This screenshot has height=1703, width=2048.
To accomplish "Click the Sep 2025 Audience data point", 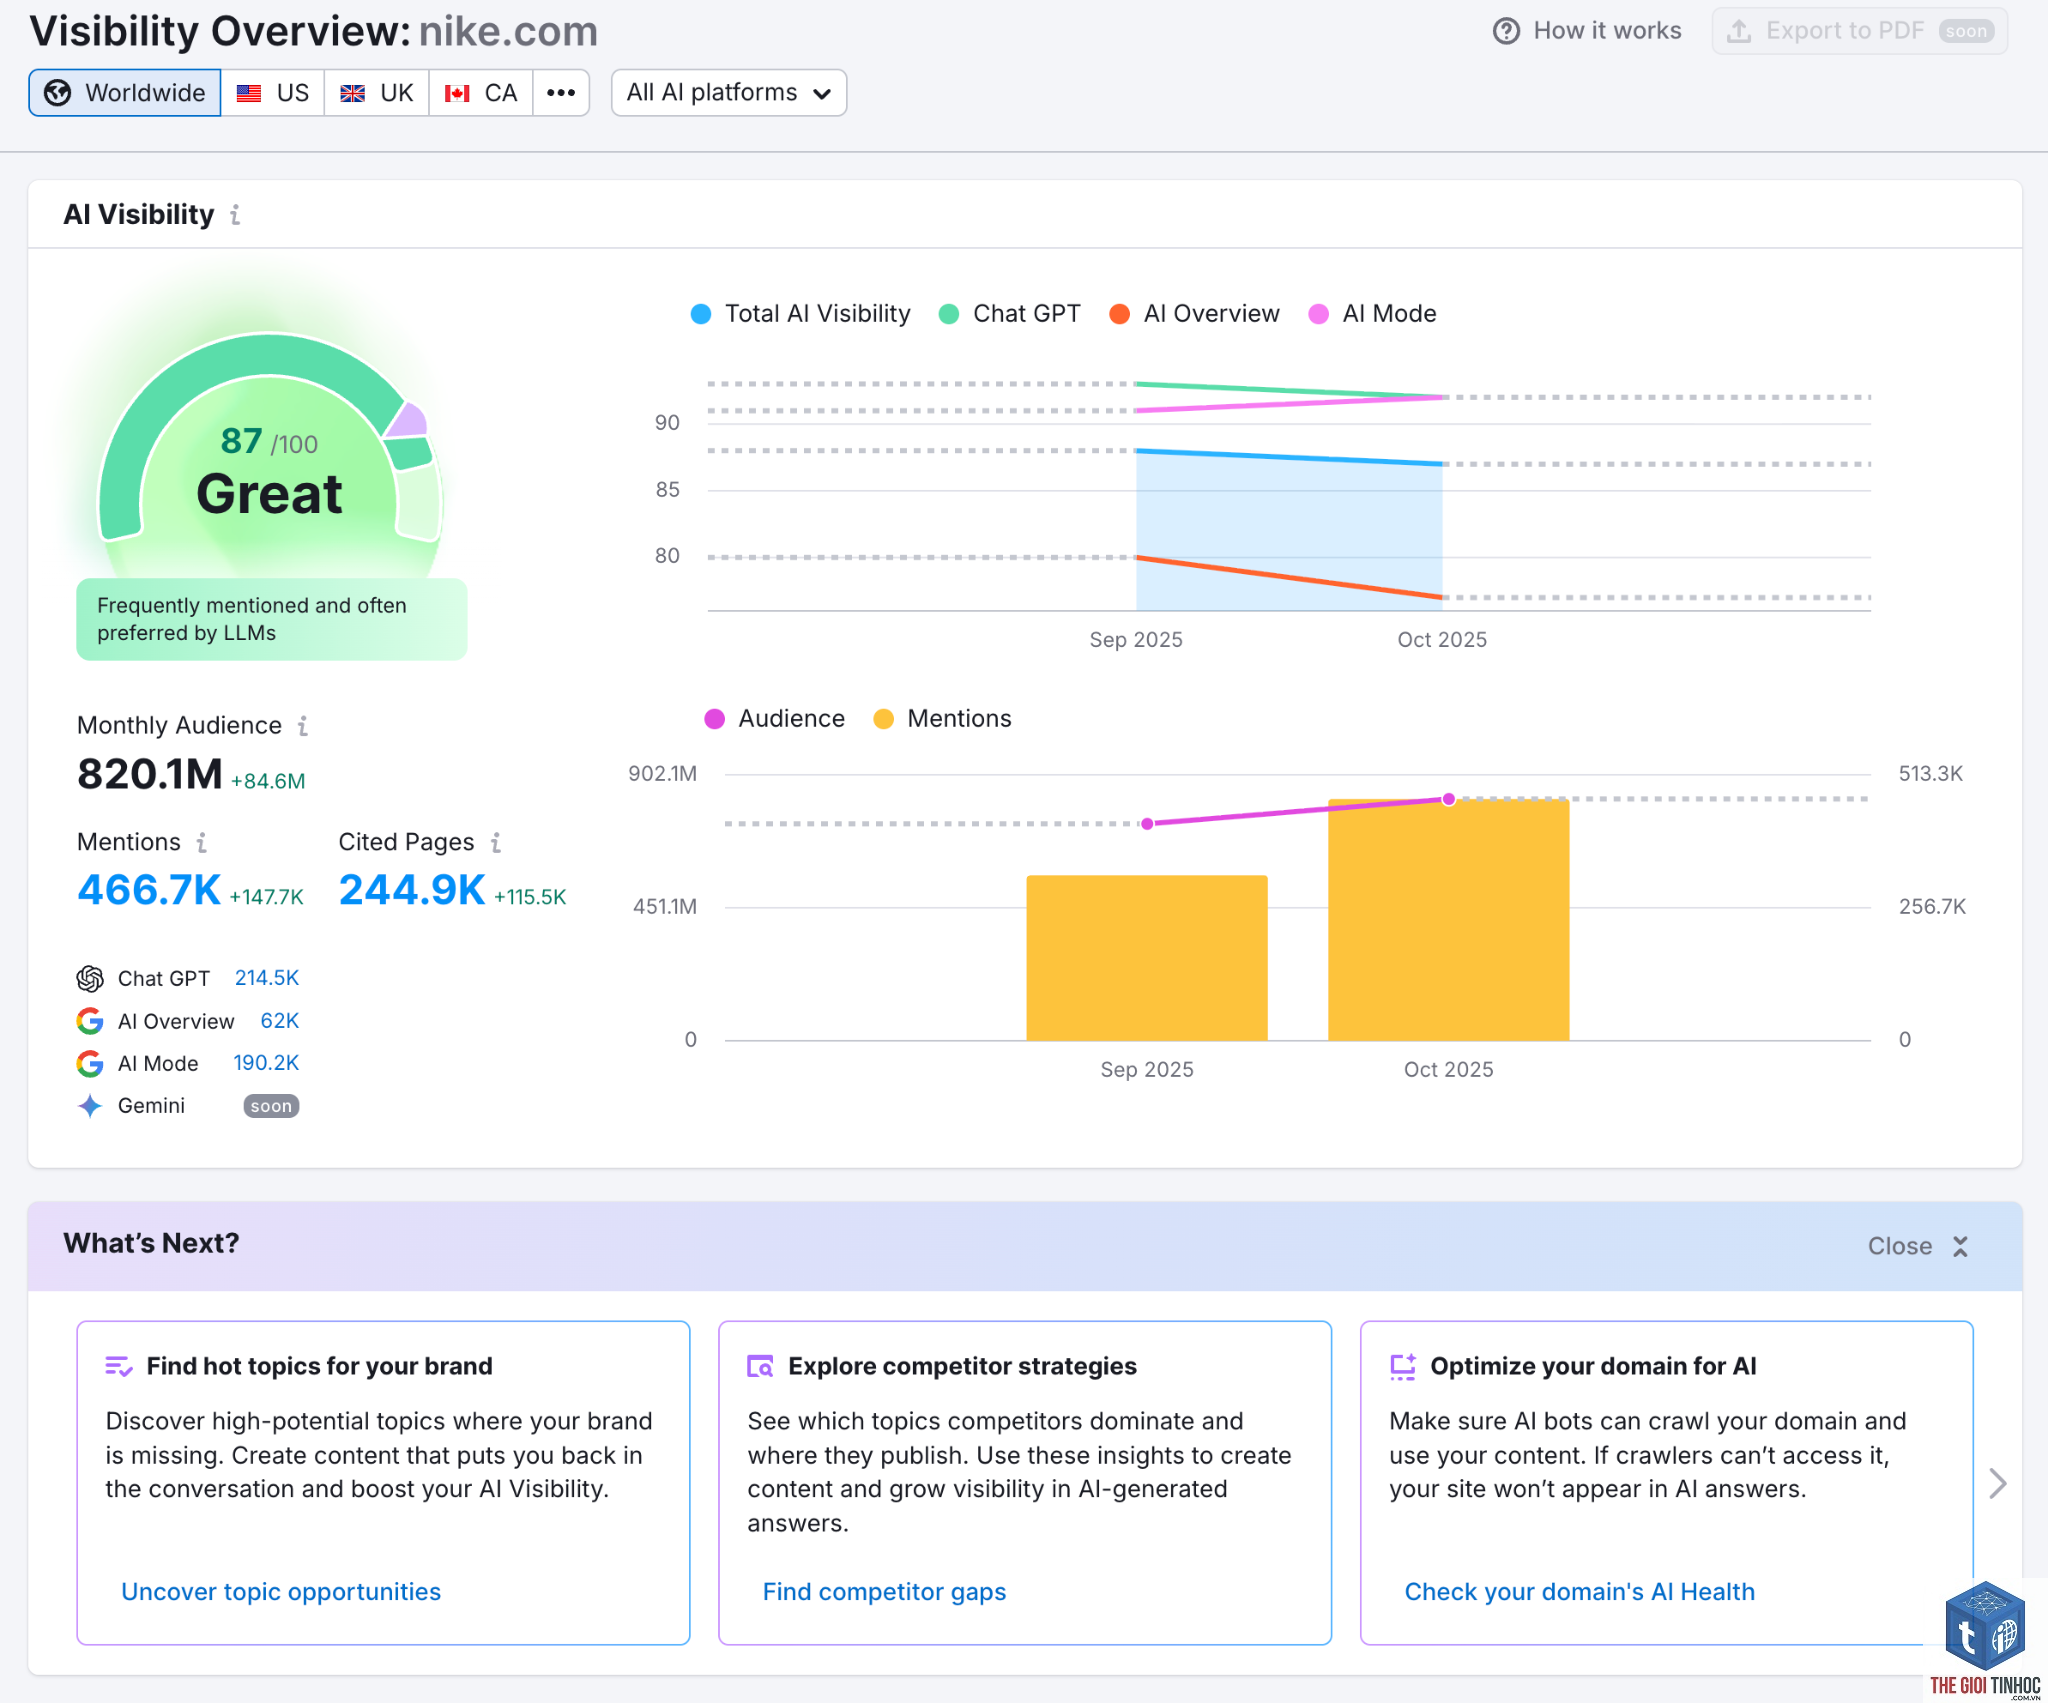I will coord(1147,824).
